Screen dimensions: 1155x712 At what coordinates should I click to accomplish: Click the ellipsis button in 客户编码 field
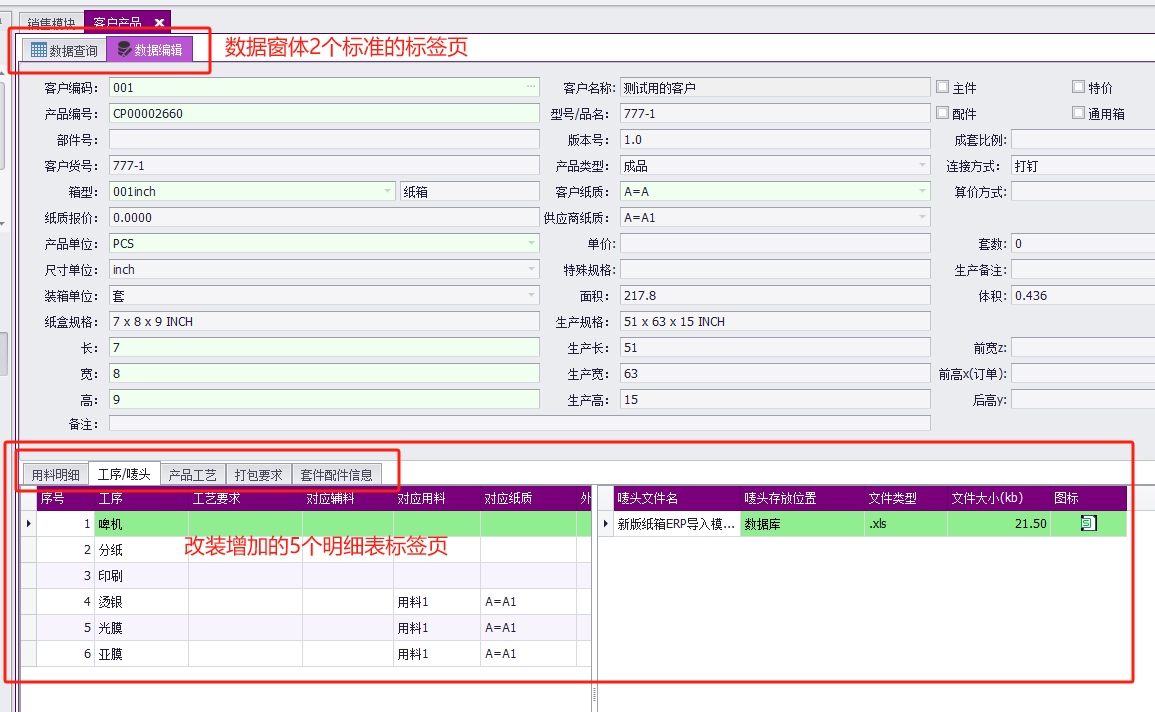coord(531,87)
